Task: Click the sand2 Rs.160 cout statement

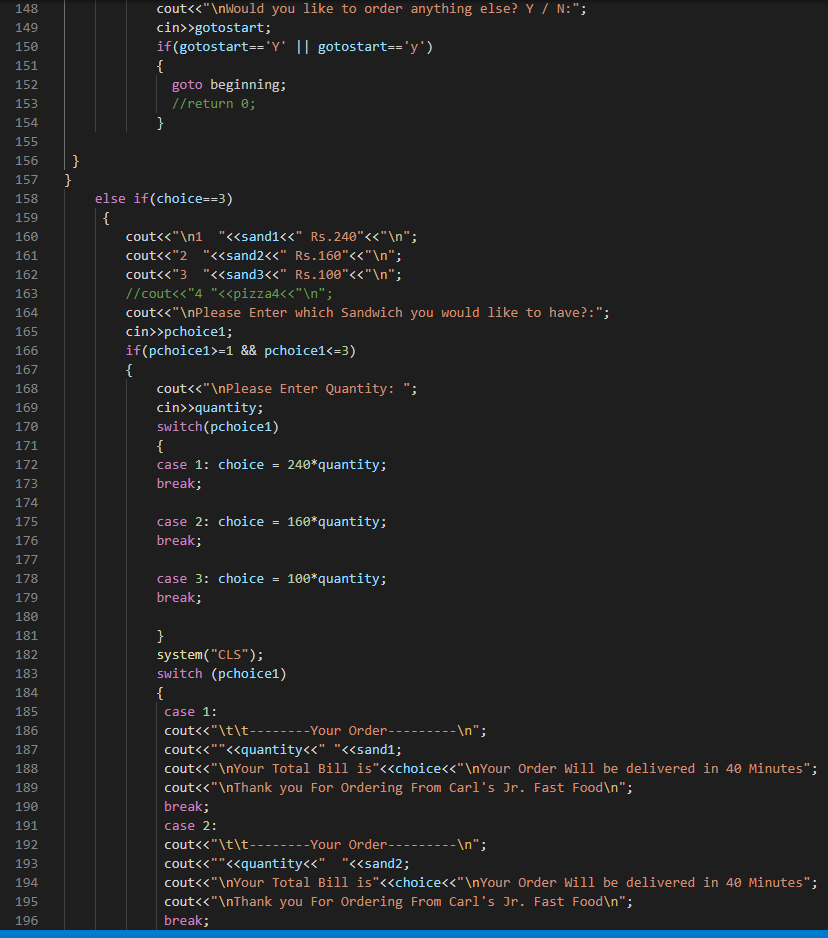Action: tap(264, 256)
